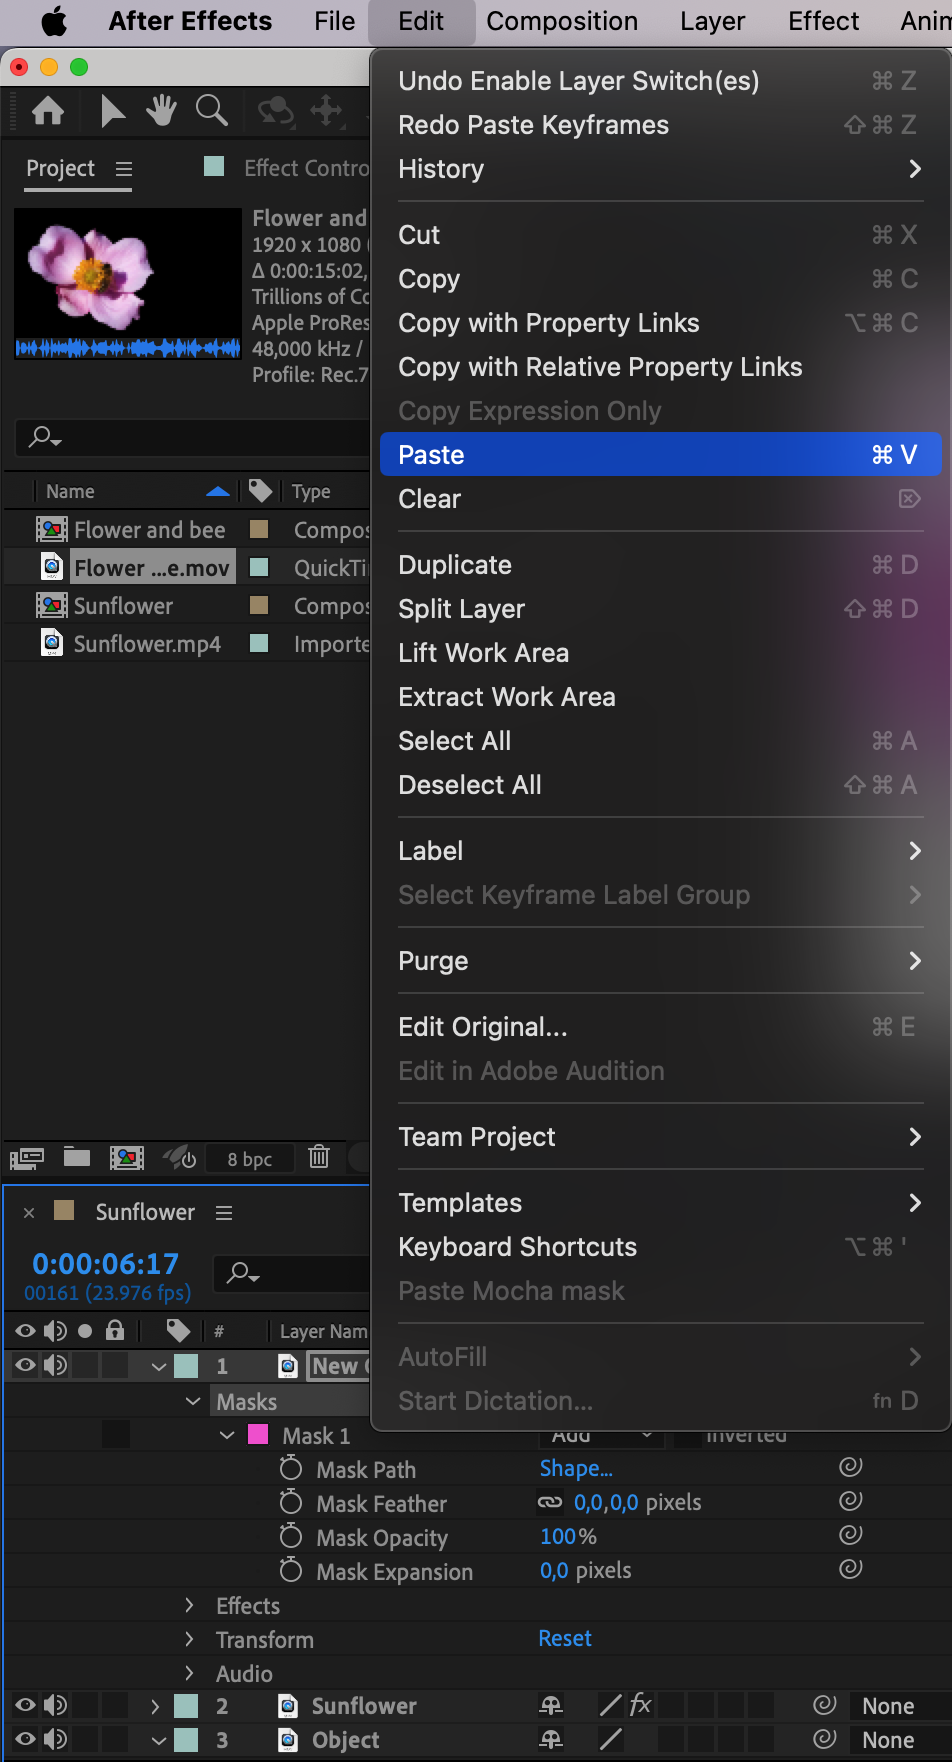Collapse the Masks property group
This screenshot has width=952, height=1762.
[193, 1401]
